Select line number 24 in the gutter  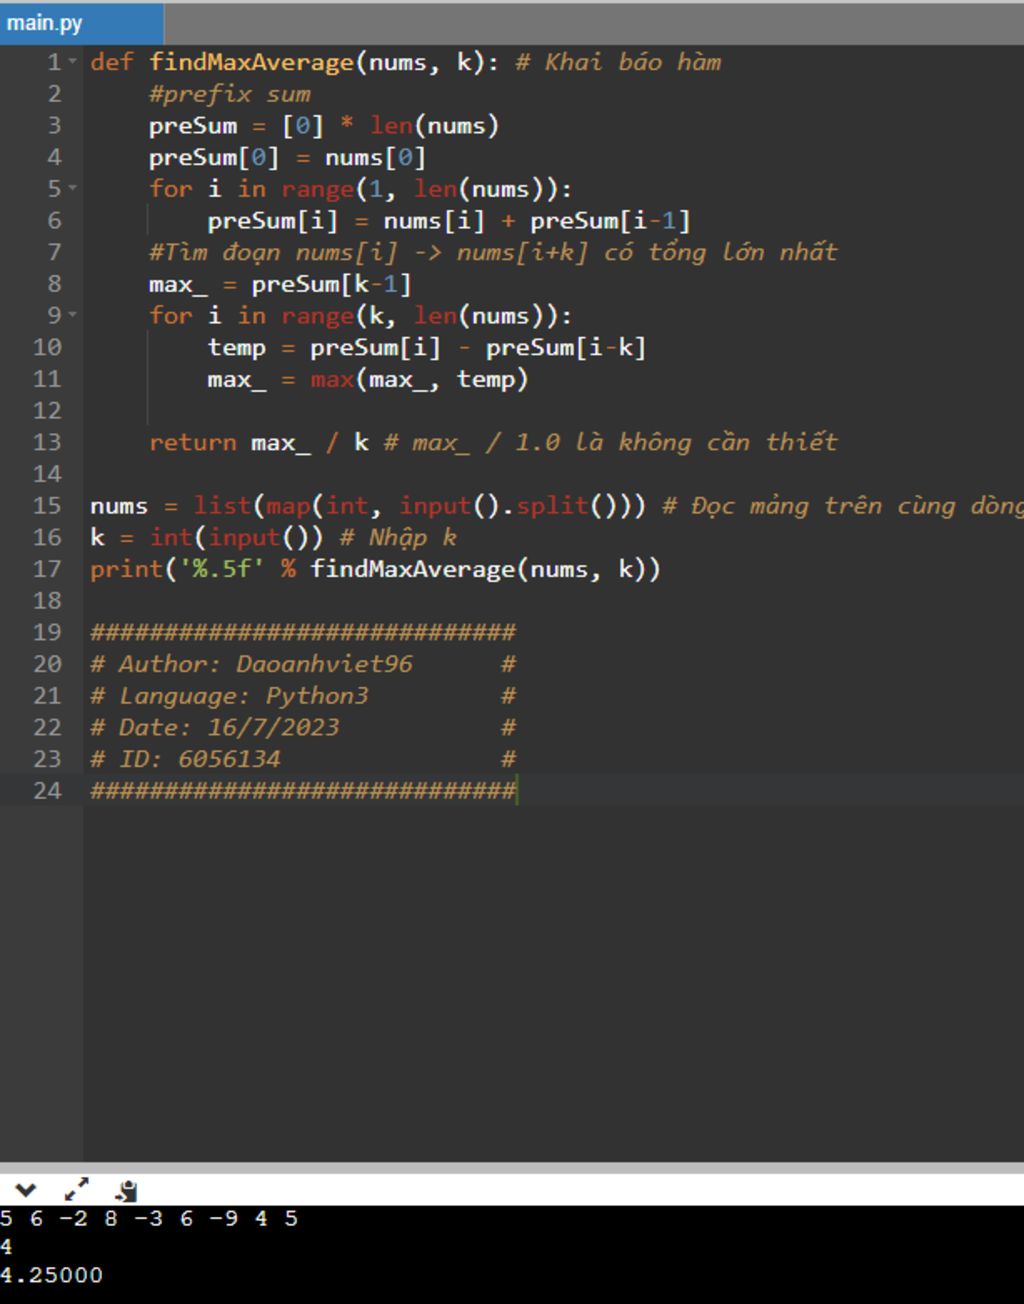47,790
